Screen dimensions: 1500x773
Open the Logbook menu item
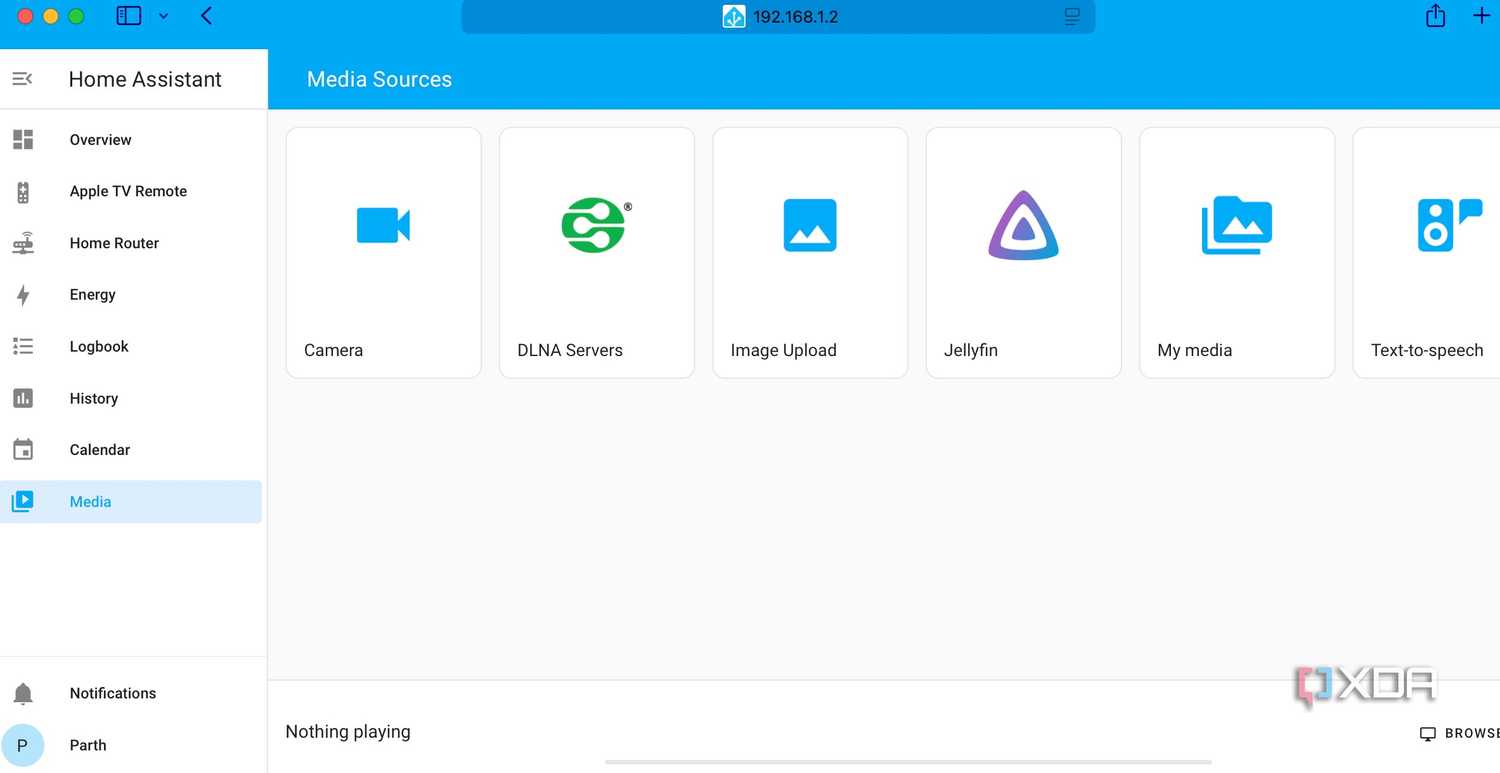131,347
